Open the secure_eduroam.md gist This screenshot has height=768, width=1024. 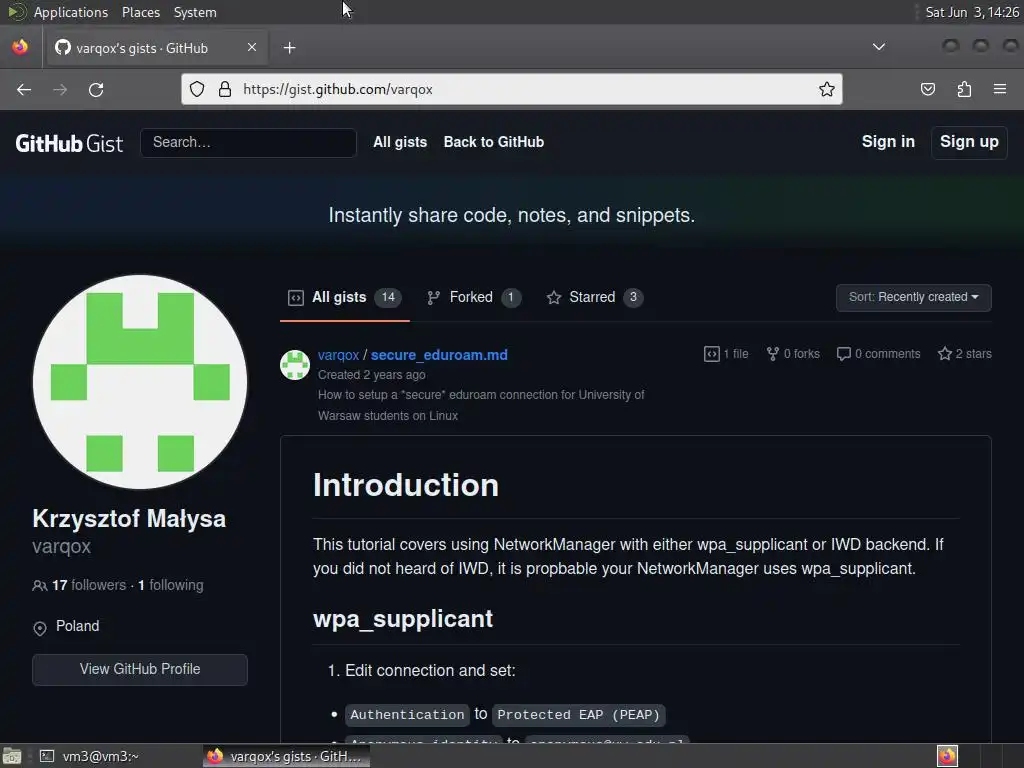439,355
